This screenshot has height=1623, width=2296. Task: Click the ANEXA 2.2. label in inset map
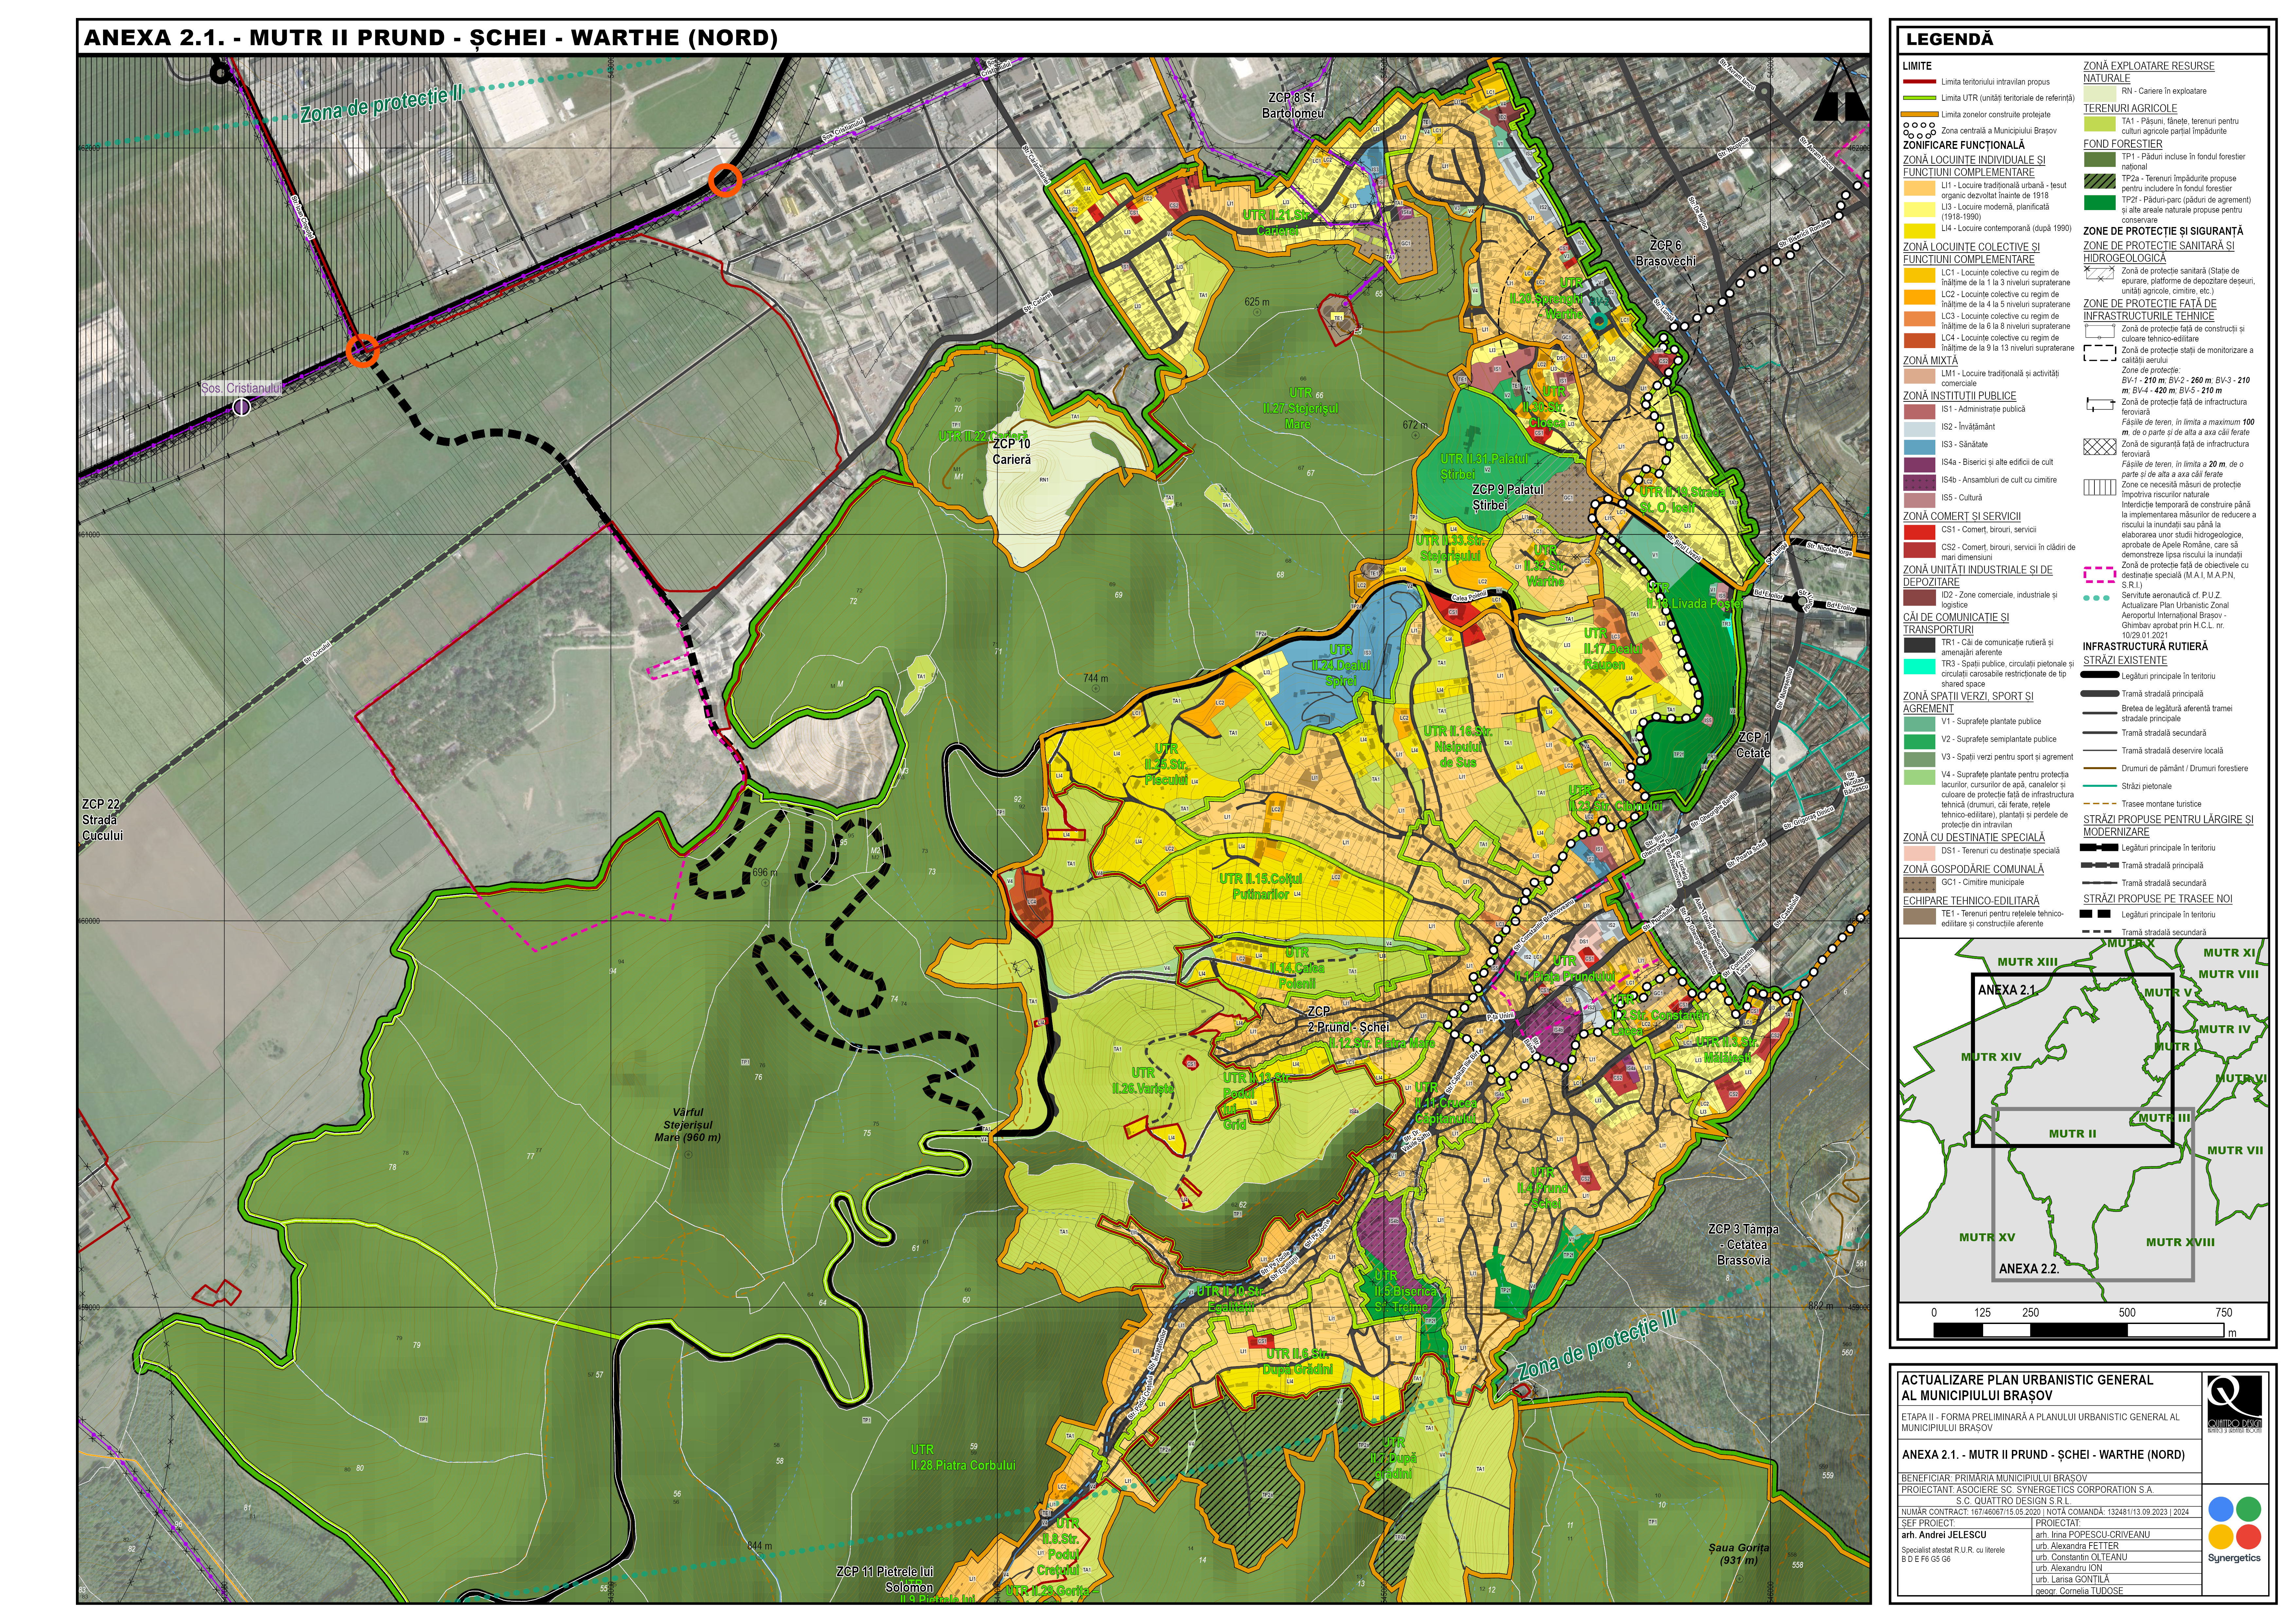2029,1269
